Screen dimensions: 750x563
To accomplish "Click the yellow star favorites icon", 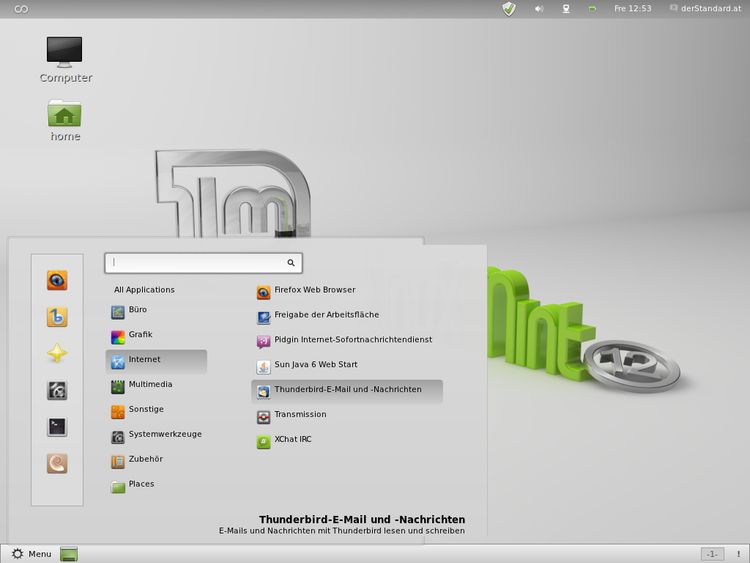I will click(x=57, y=354).
